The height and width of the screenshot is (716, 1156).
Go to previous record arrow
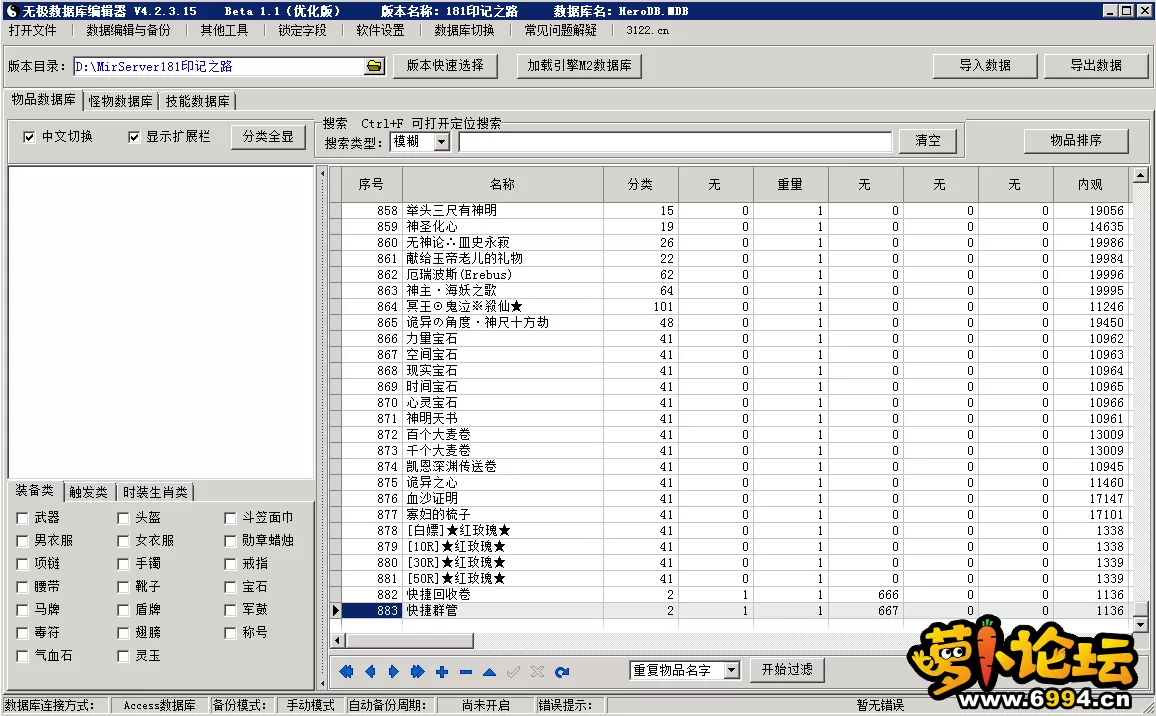(x=370, y=672)
